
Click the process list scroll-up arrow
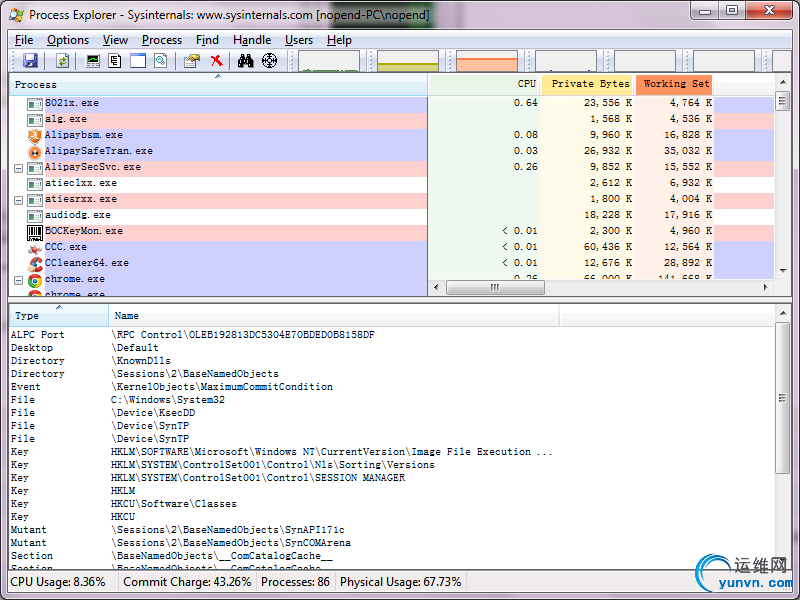[x=783, y=82]
